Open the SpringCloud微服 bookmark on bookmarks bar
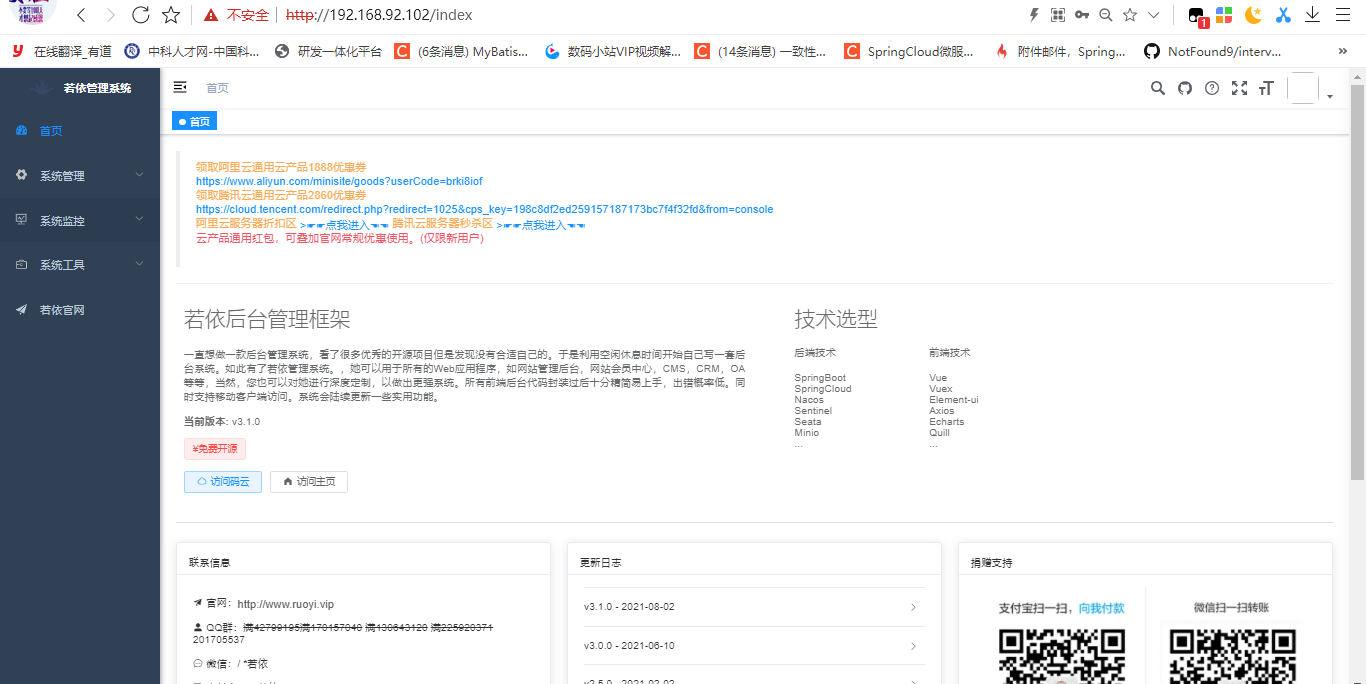The image size is (1366, 684). coord(909,51)
